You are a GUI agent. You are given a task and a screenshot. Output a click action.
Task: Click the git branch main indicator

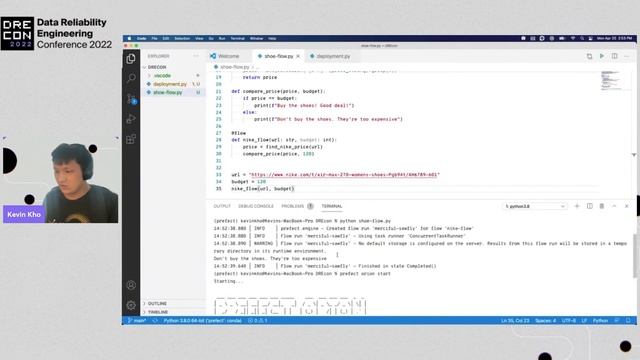pos(137,320)
